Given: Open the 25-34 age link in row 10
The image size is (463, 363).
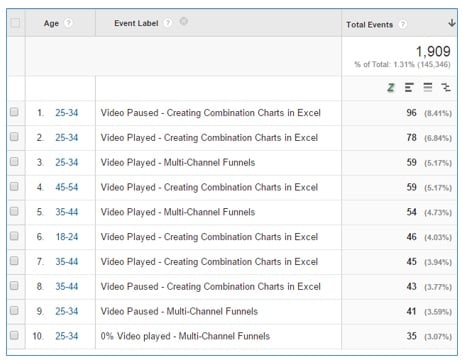Looking at the screenshot, I should (67, 336).
